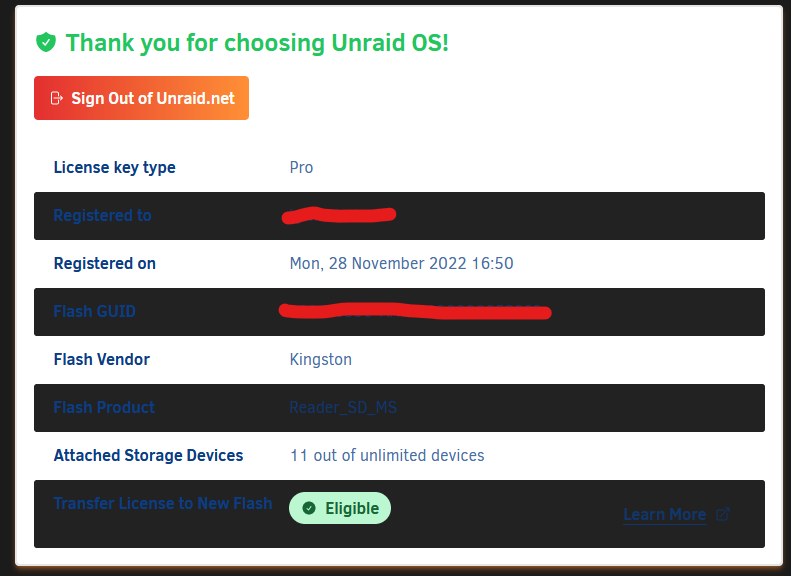Click the Attached Storage Devices label
The height and width of the screenshot is (576, 791).
click(148, 455)
